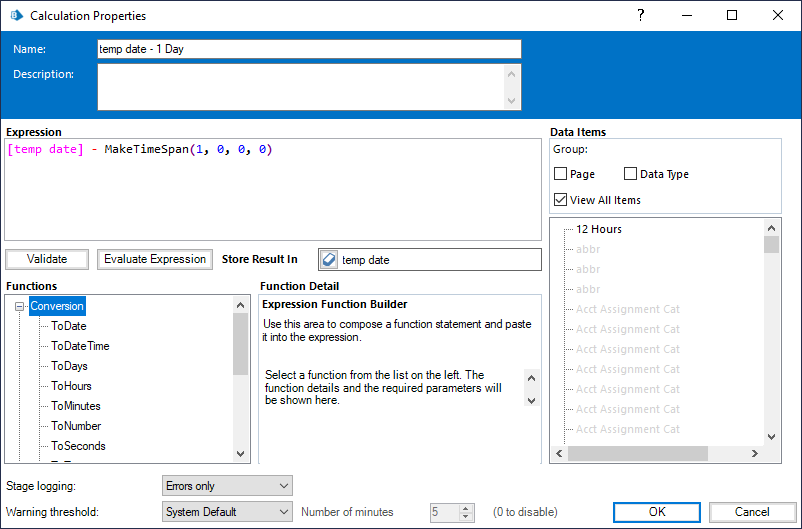Decrease the Number of minutes stepper
This screenshot has height=529, width=802.
[465, 516]
